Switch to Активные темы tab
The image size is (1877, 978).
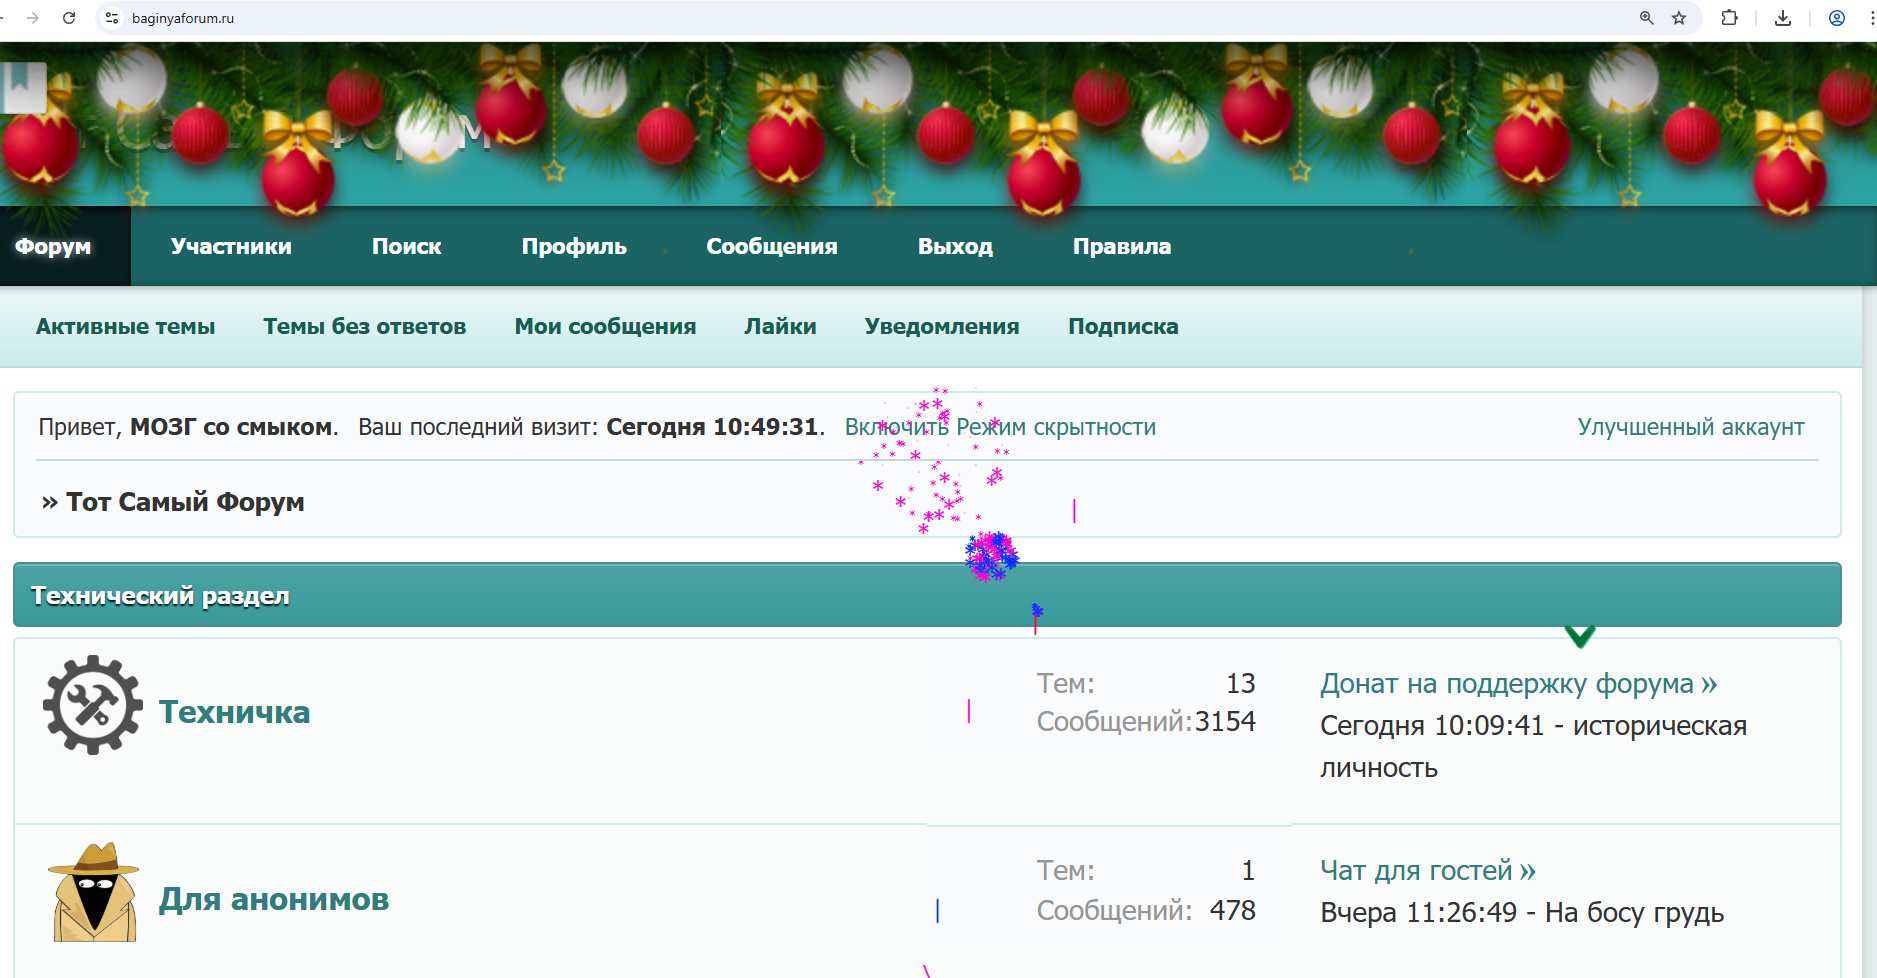click(x=125, y=327)
